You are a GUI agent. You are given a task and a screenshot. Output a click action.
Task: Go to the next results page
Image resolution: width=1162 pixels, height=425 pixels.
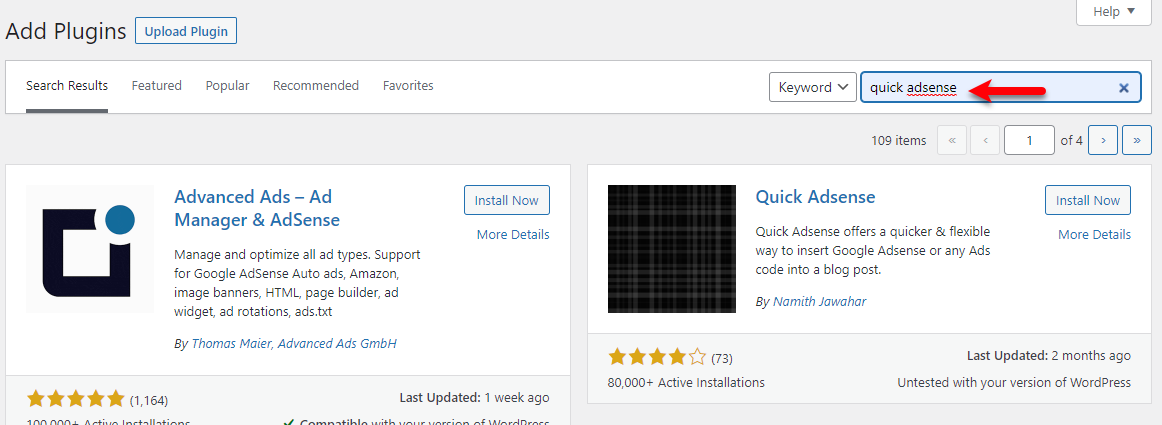coord(1103,140)
